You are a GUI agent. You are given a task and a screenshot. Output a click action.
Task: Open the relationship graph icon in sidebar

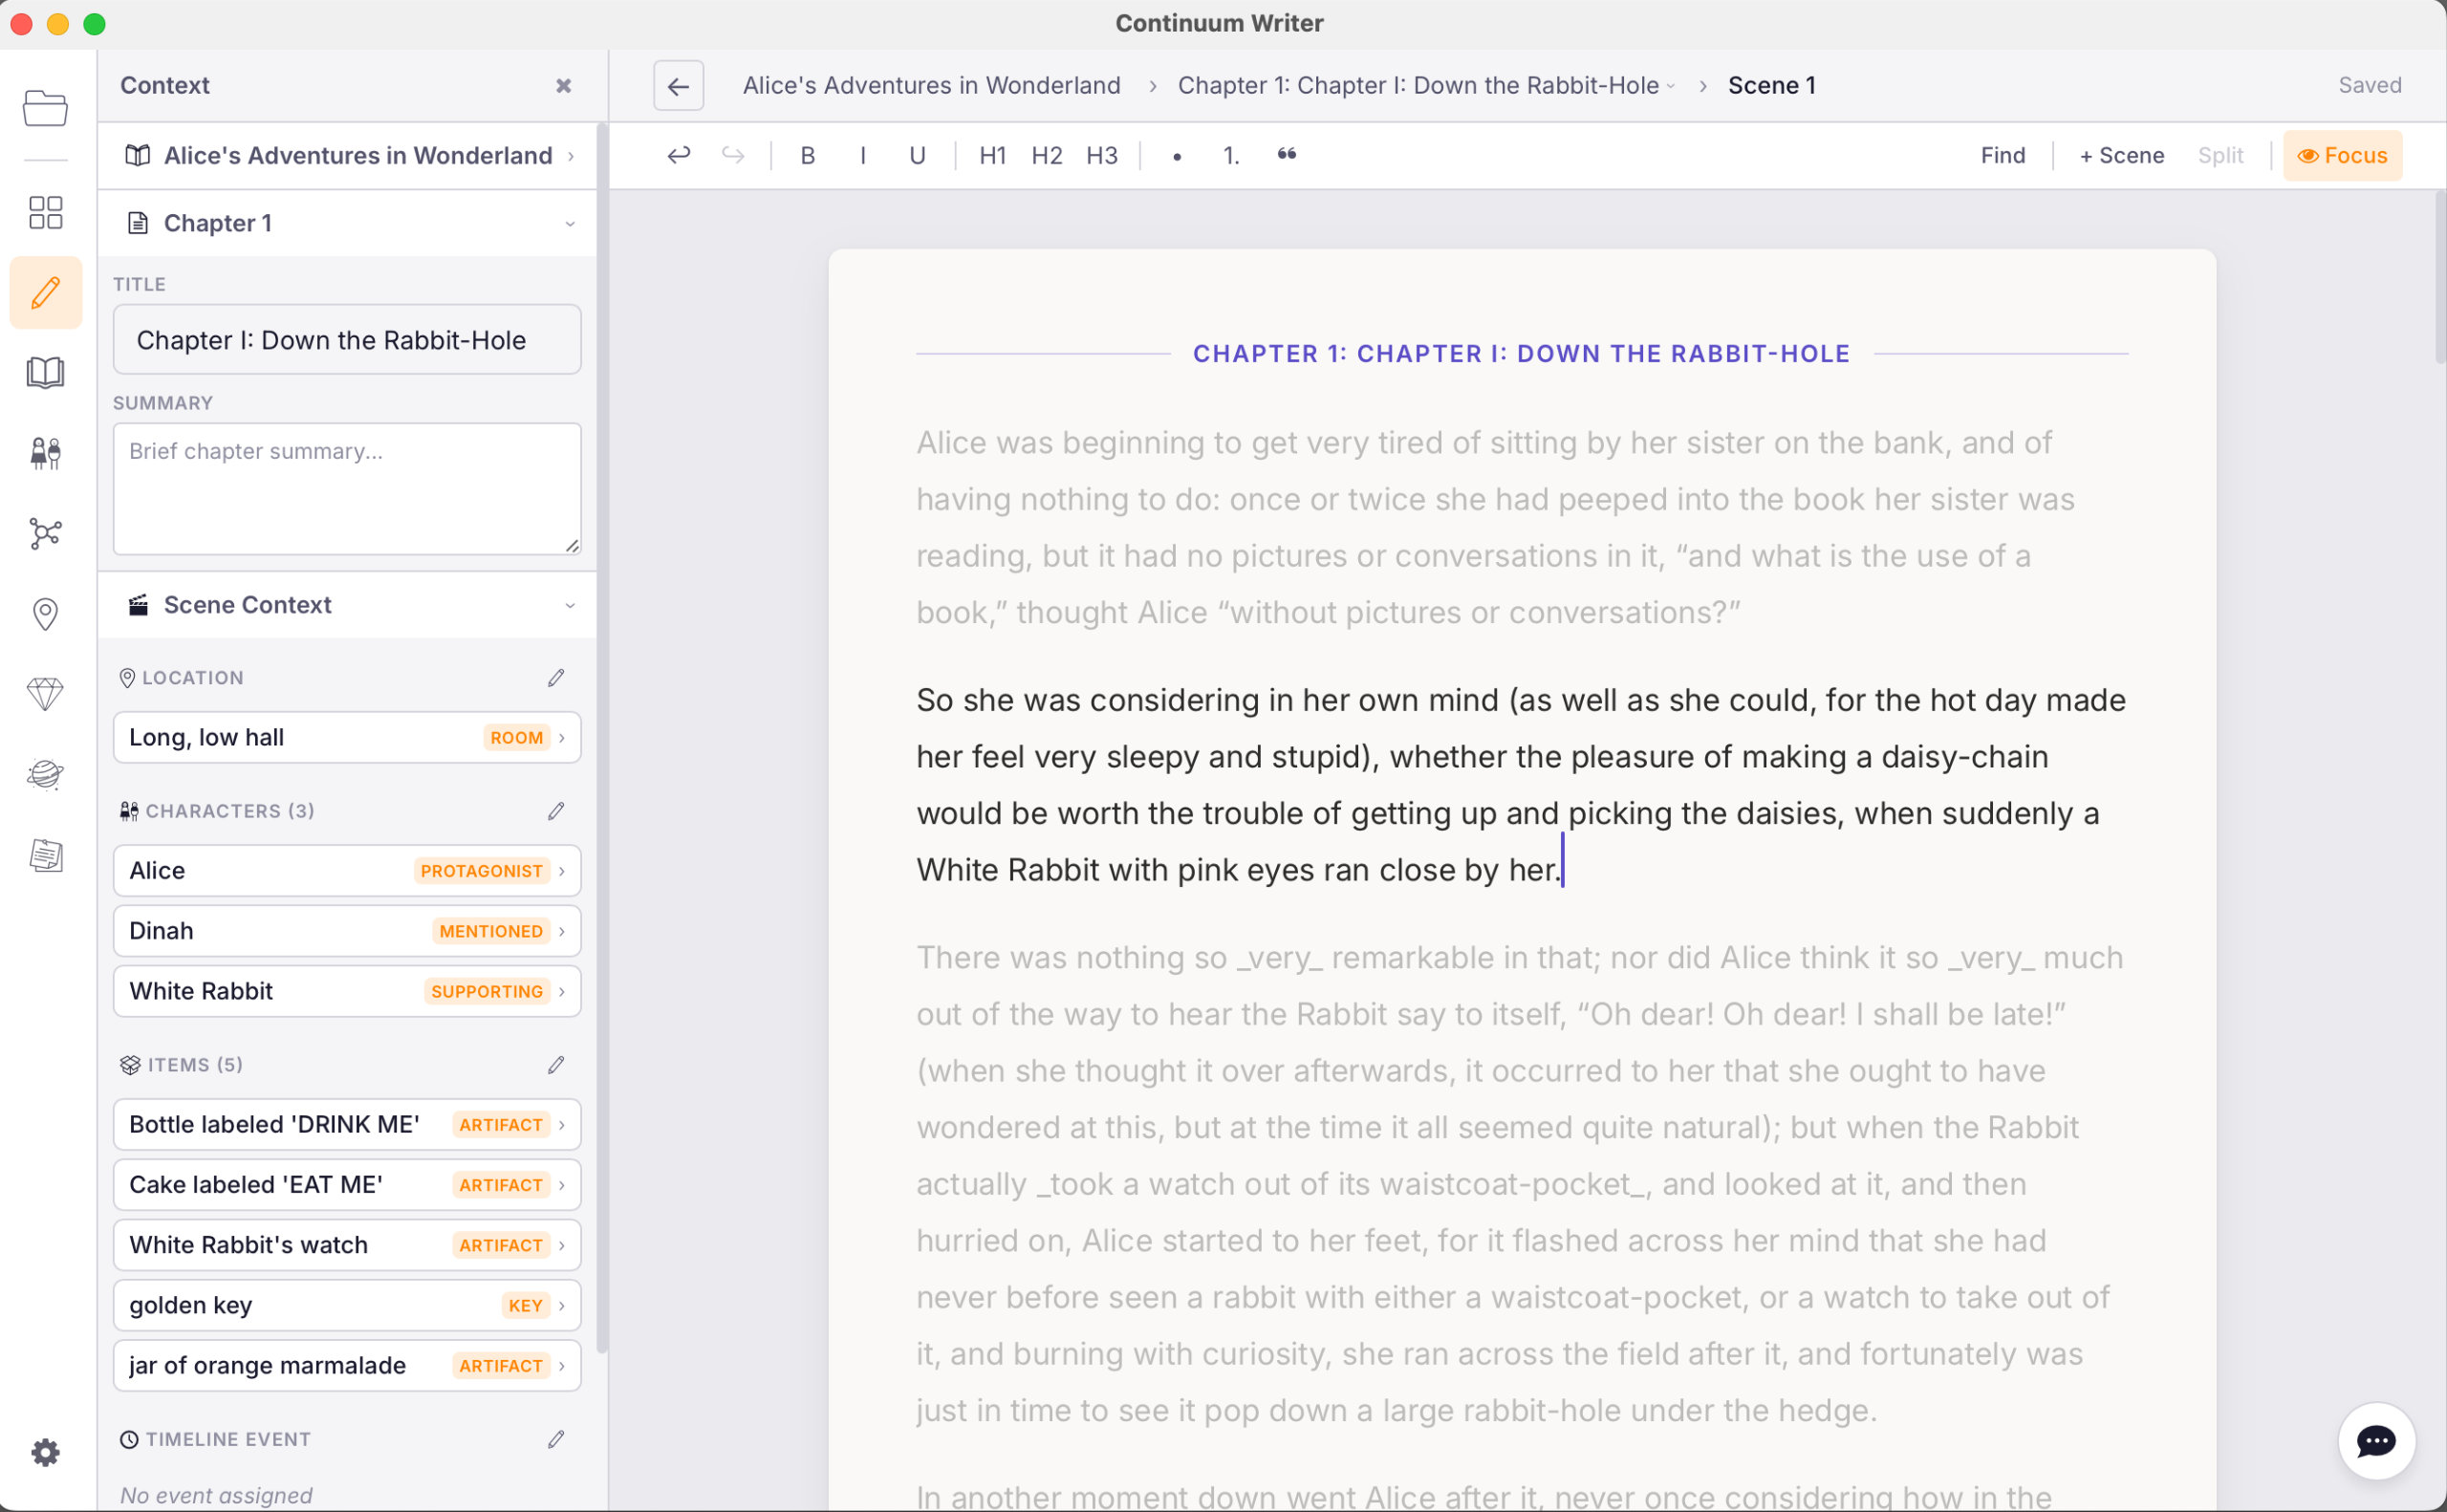45,533
